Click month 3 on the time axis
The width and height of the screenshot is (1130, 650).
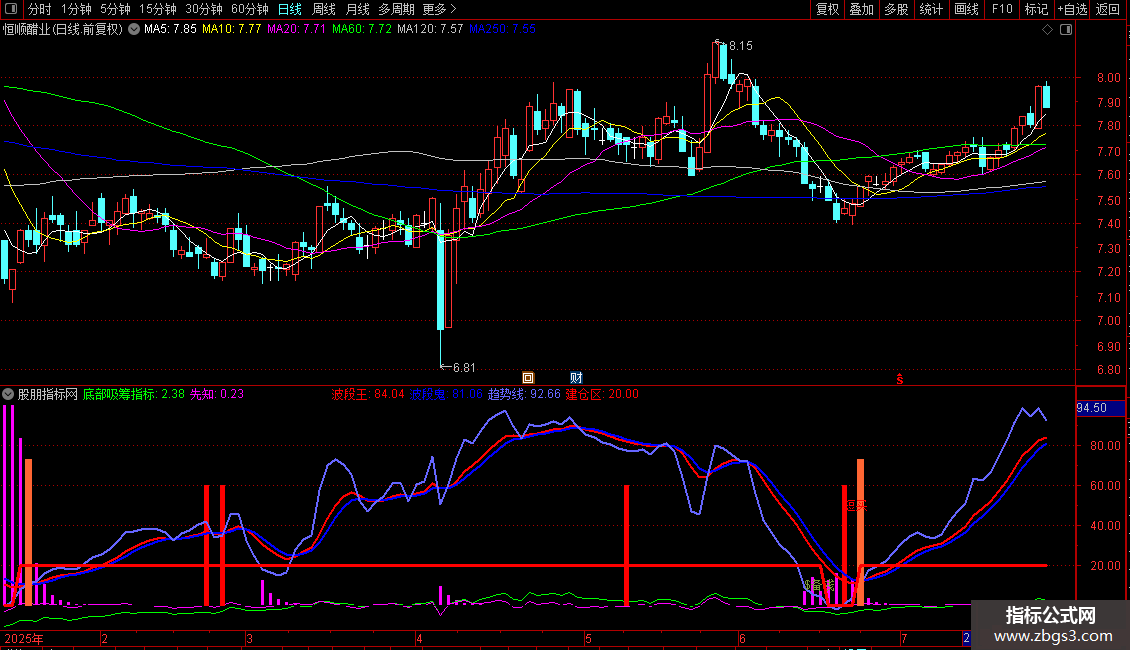(249, 638)
